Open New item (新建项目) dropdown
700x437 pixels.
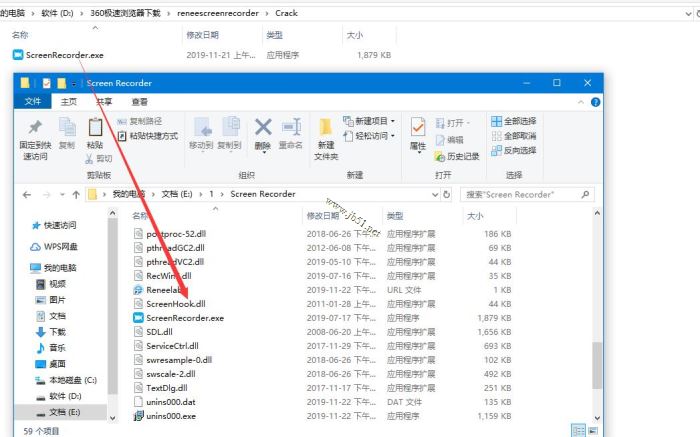point(369,121)
